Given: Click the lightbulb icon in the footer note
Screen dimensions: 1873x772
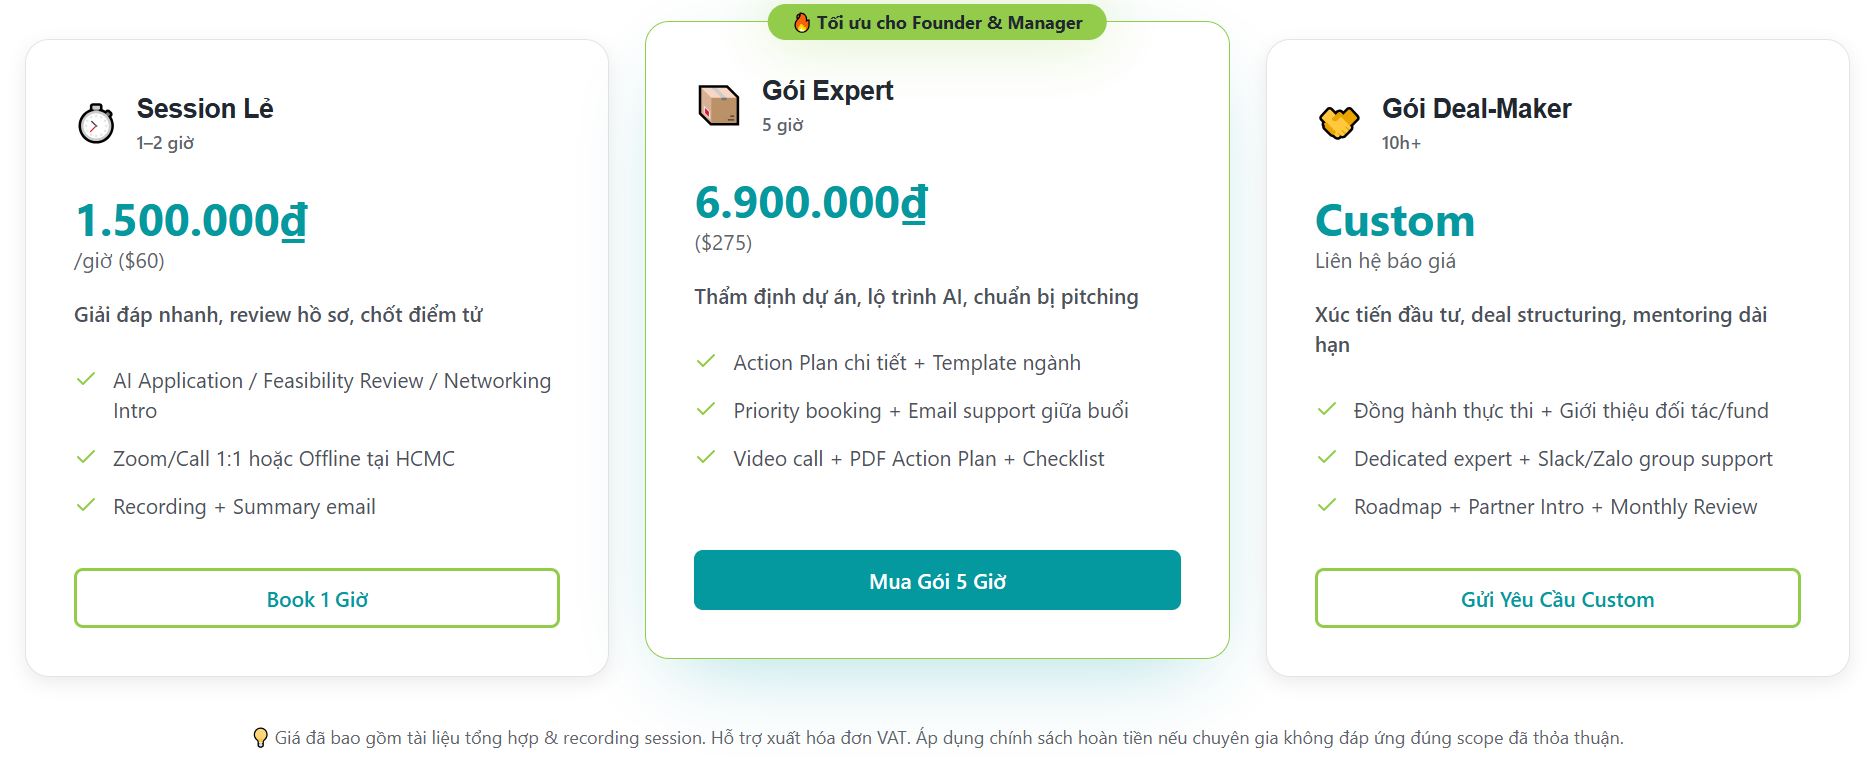Looking at the screenshot, I should 260,738.
